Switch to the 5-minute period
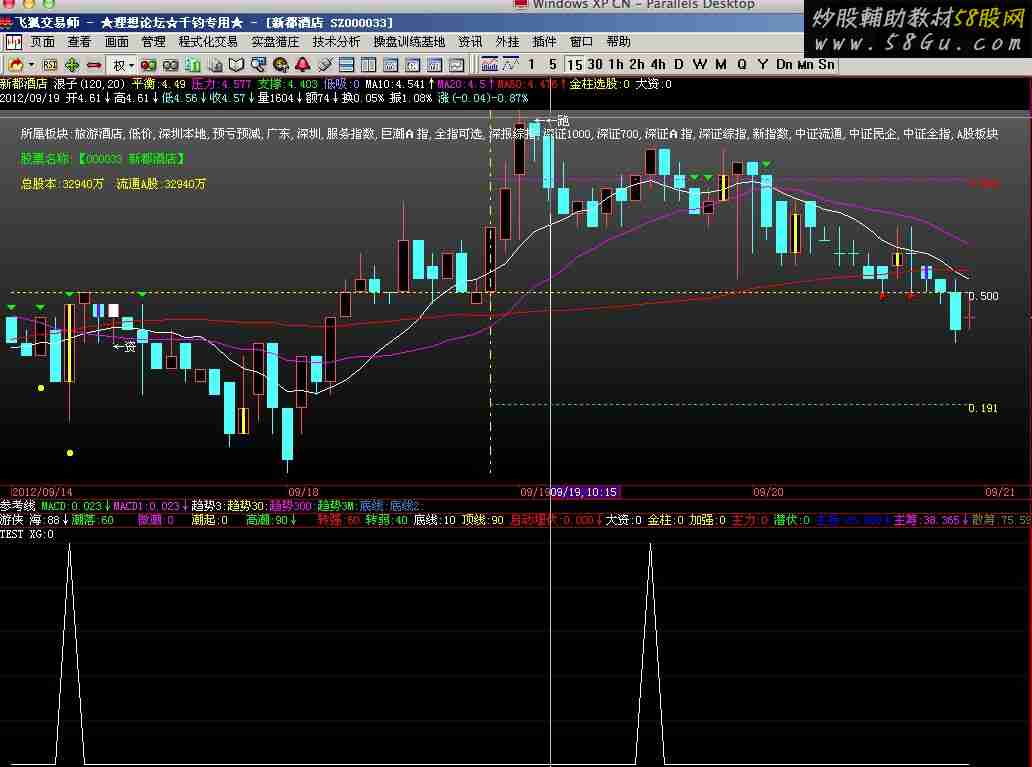 coord(553,65)
